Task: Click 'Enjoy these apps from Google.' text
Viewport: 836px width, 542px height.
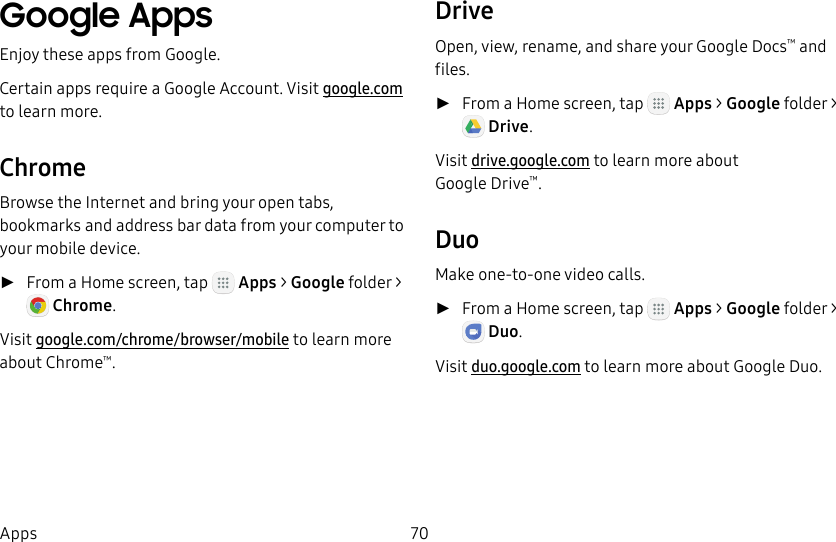Action: 110,54
